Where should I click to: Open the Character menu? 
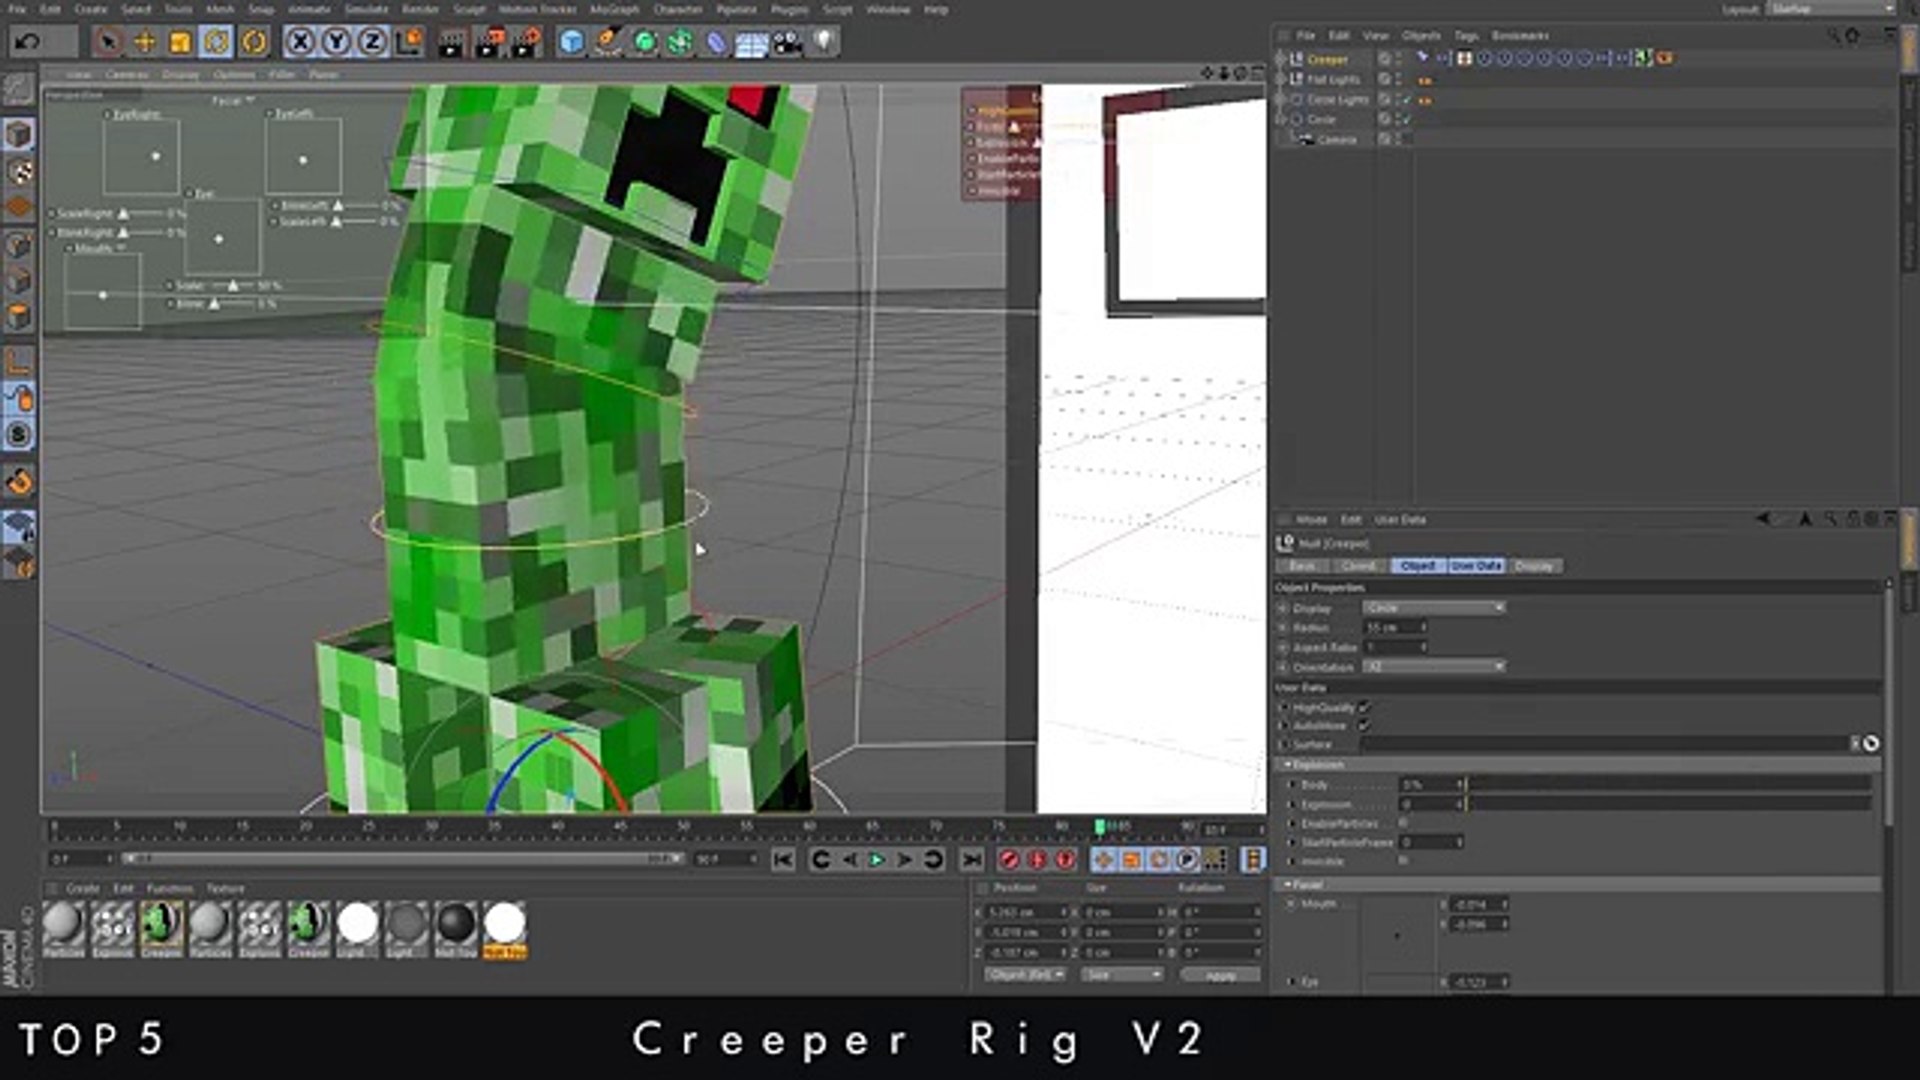click(677, 9)
